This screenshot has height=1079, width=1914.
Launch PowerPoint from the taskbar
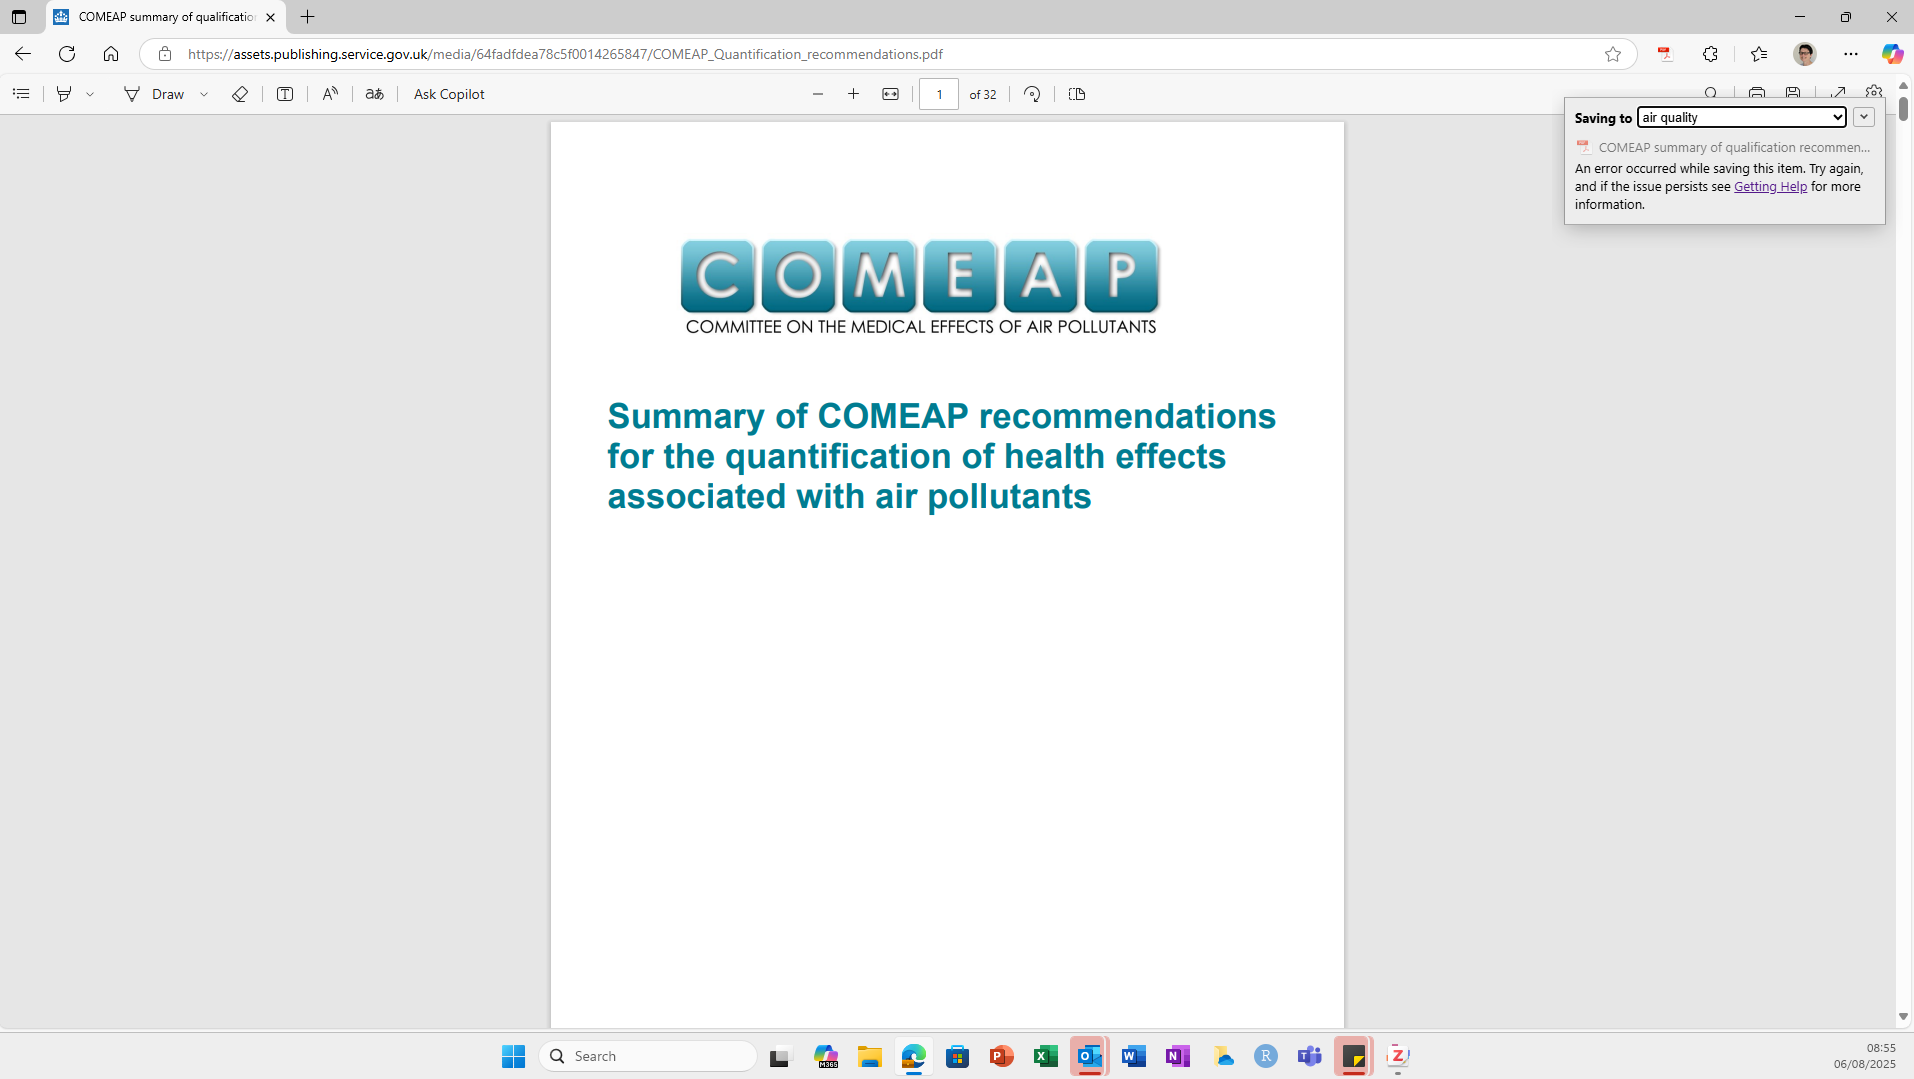(x=1001, y=1056)
